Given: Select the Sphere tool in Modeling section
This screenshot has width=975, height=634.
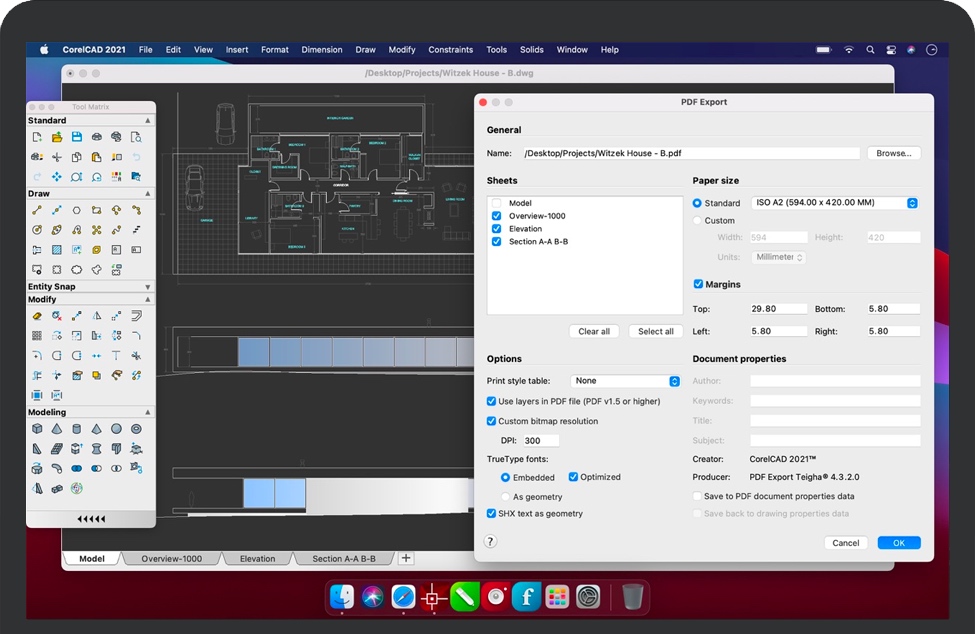Looking at the screenshot, I should [x=116, y=429].
